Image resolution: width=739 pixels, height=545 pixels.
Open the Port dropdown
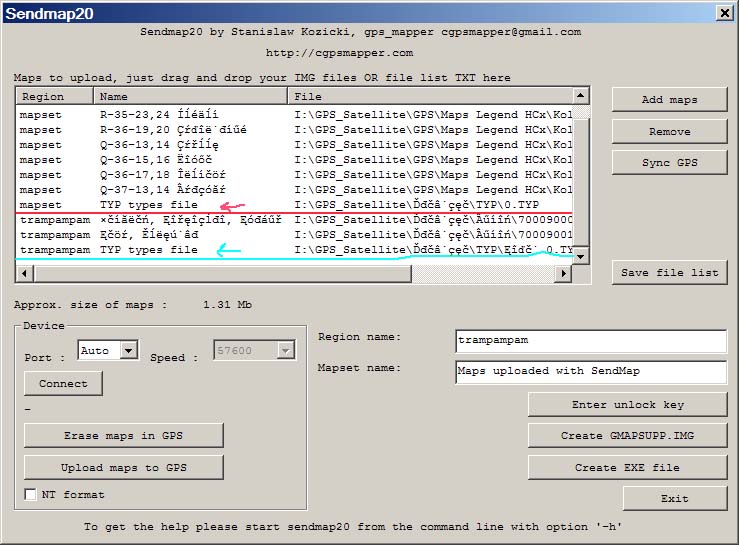[x=128, y=351]
